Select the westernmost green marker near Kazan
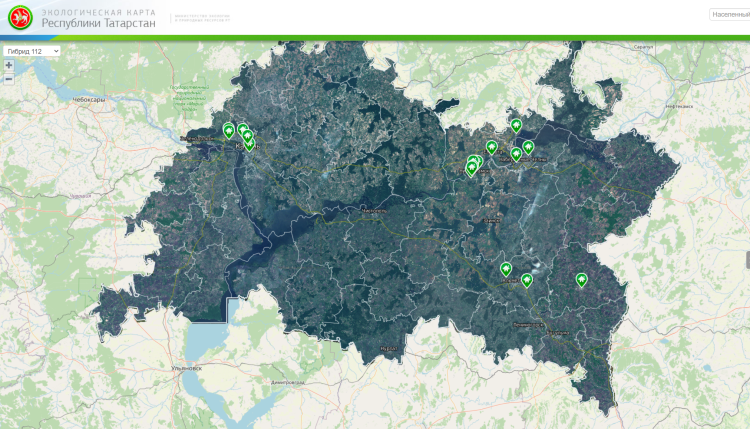The image size is (750, 429). click(x=229, y=131)
